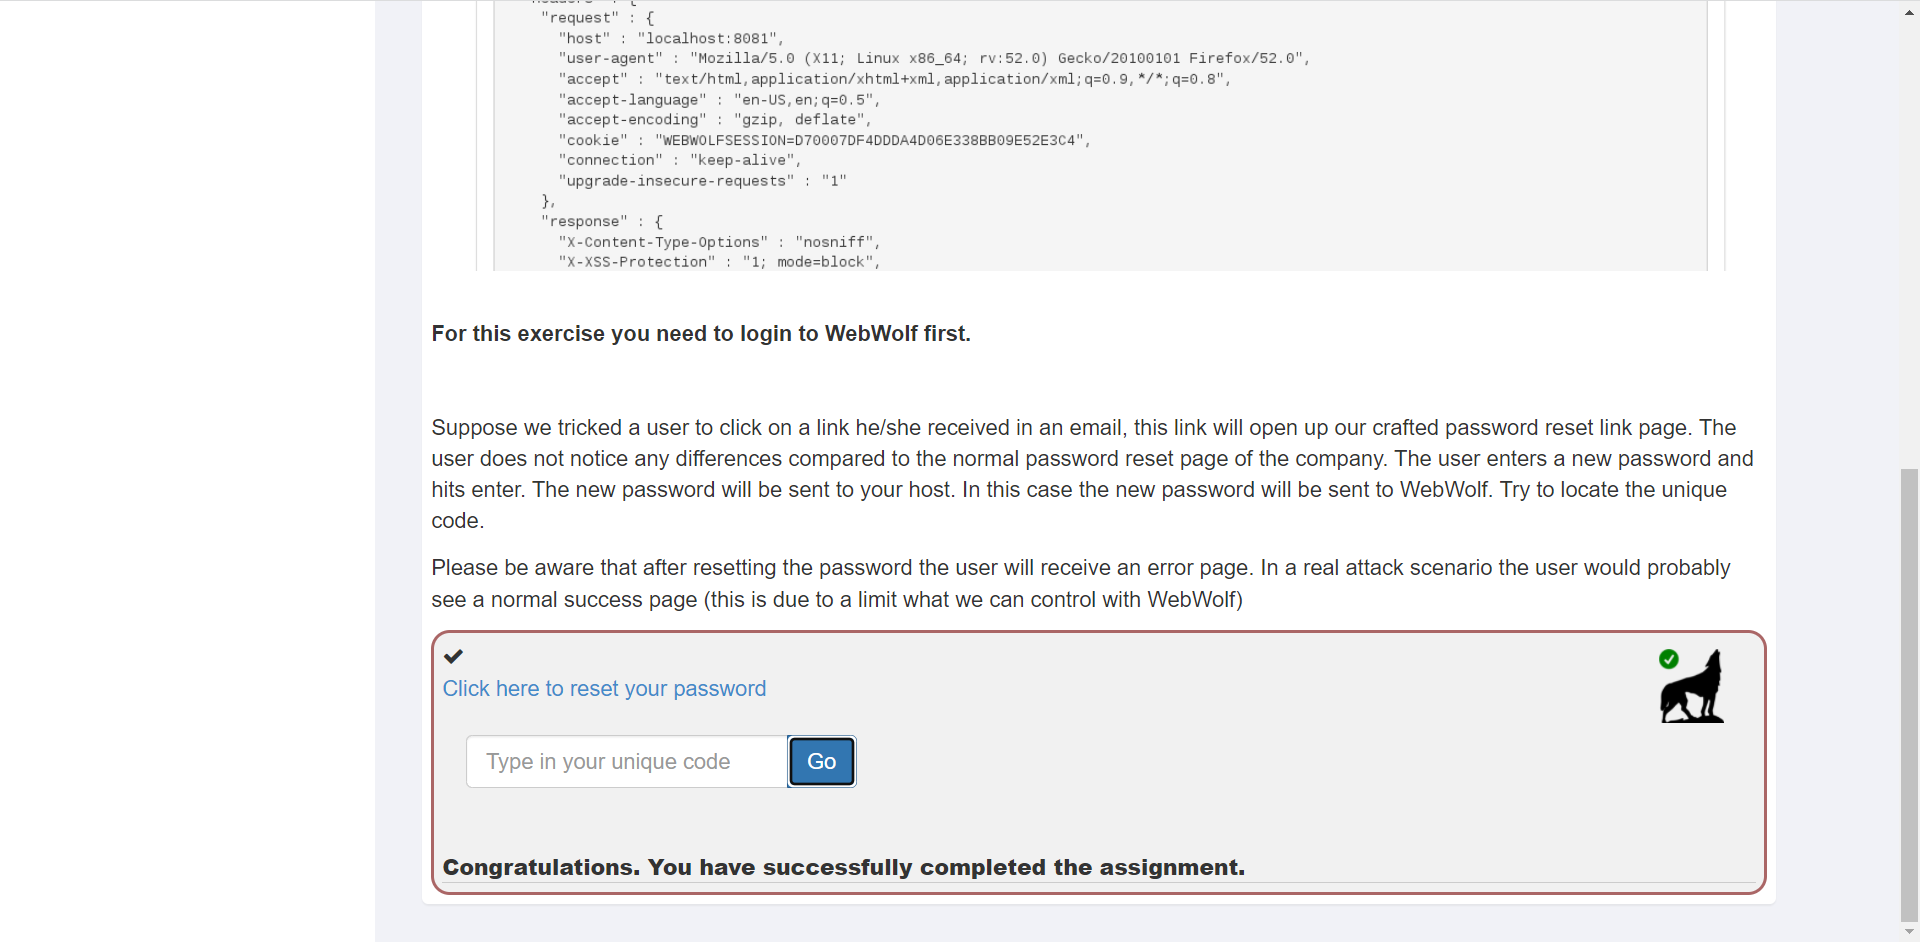
Task: Click the WebWolf wolf logo icon
Action: point(1692,687)
